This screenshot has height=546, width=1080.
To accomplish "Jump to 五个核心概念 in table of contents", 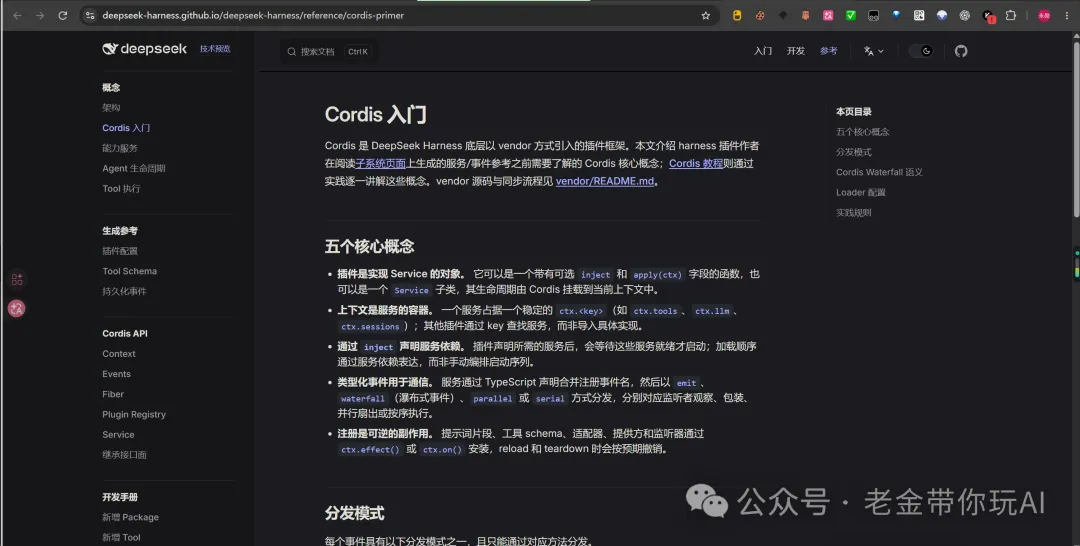I will click(x=862, y=132).
